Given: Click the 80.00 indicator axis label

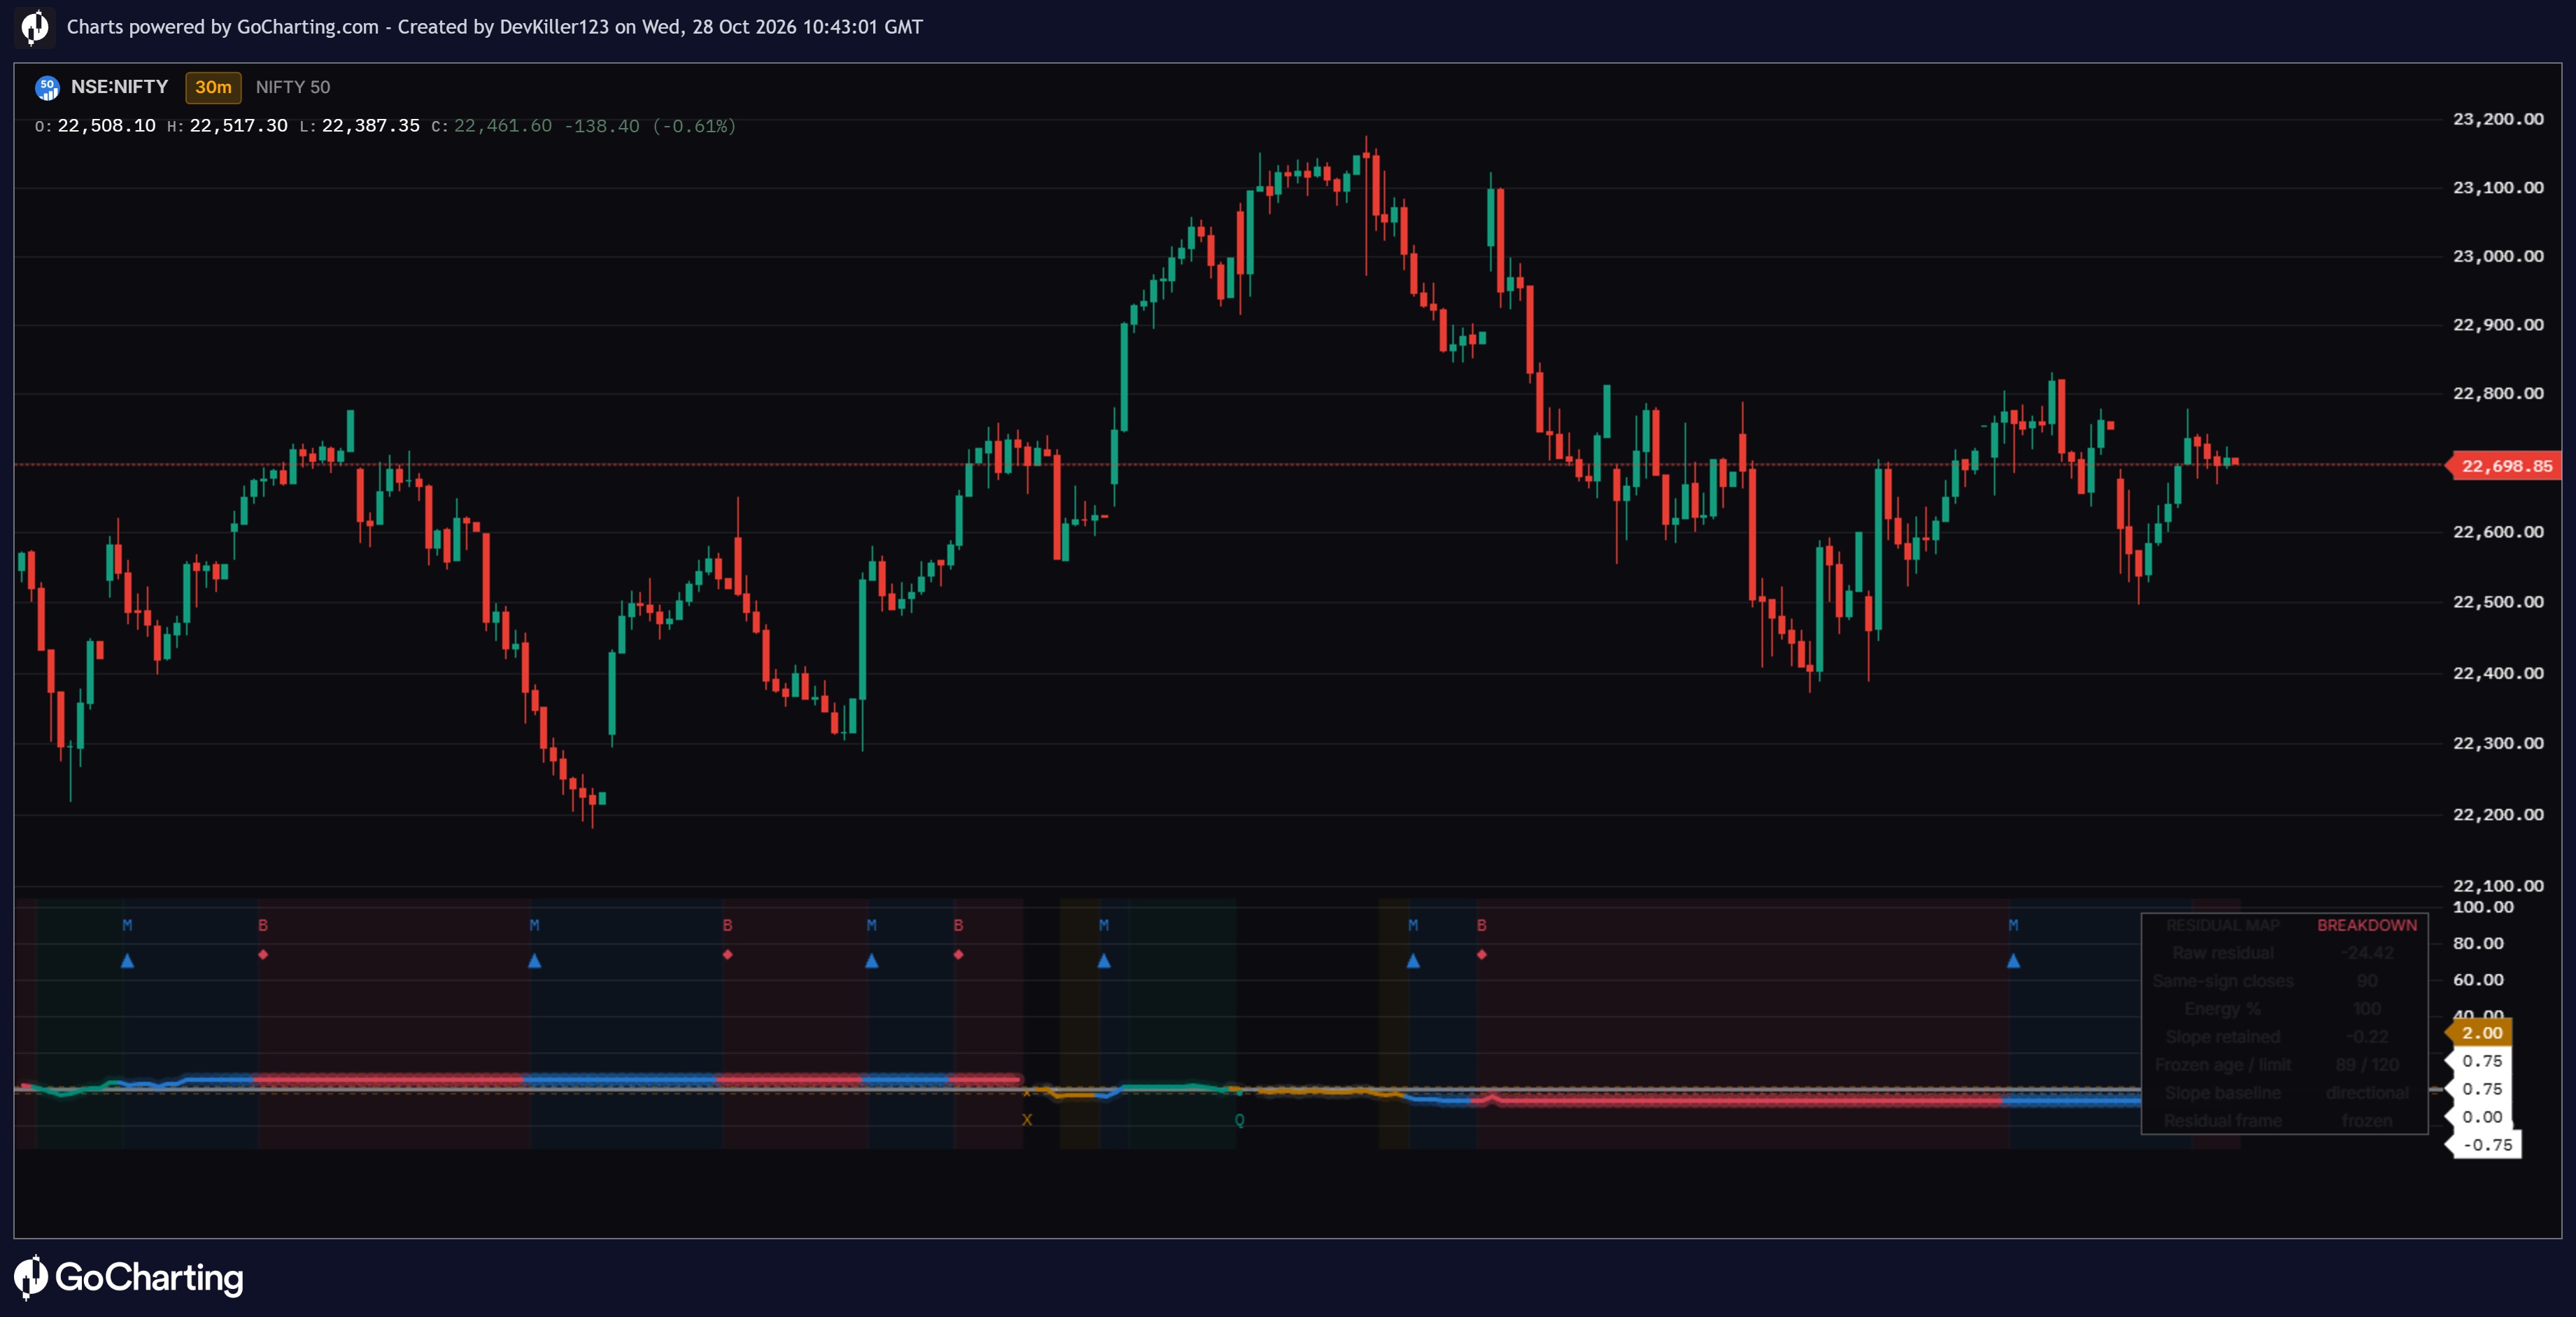Looking at the screenshot, I should tap(2478, 943).
